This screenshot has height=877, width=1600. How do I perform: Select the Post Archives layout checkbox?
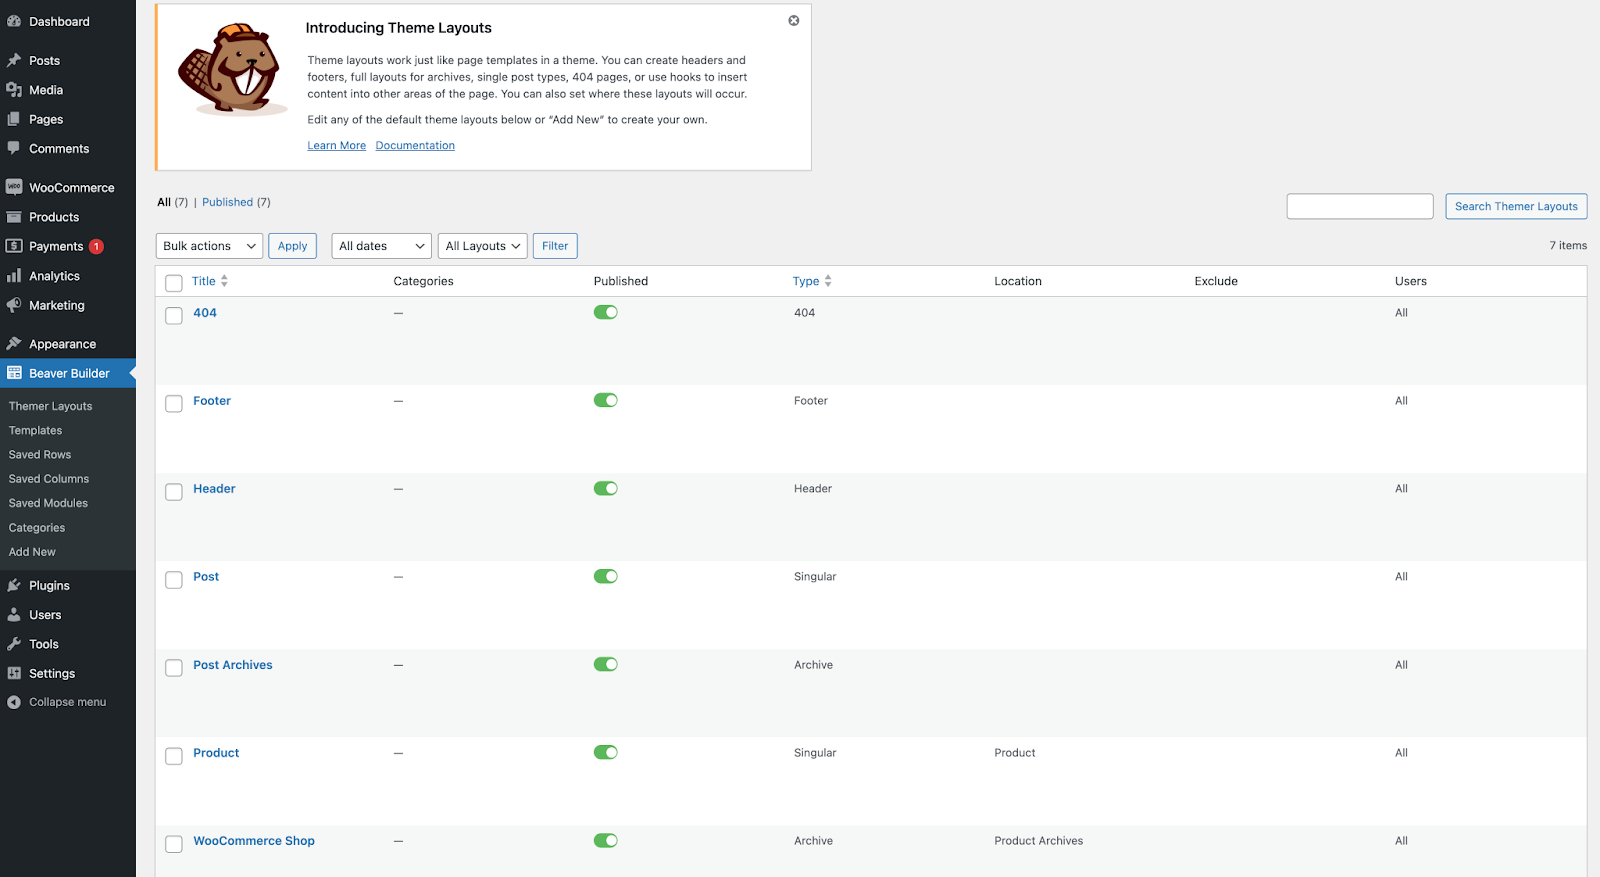click(x=174, y=667)
